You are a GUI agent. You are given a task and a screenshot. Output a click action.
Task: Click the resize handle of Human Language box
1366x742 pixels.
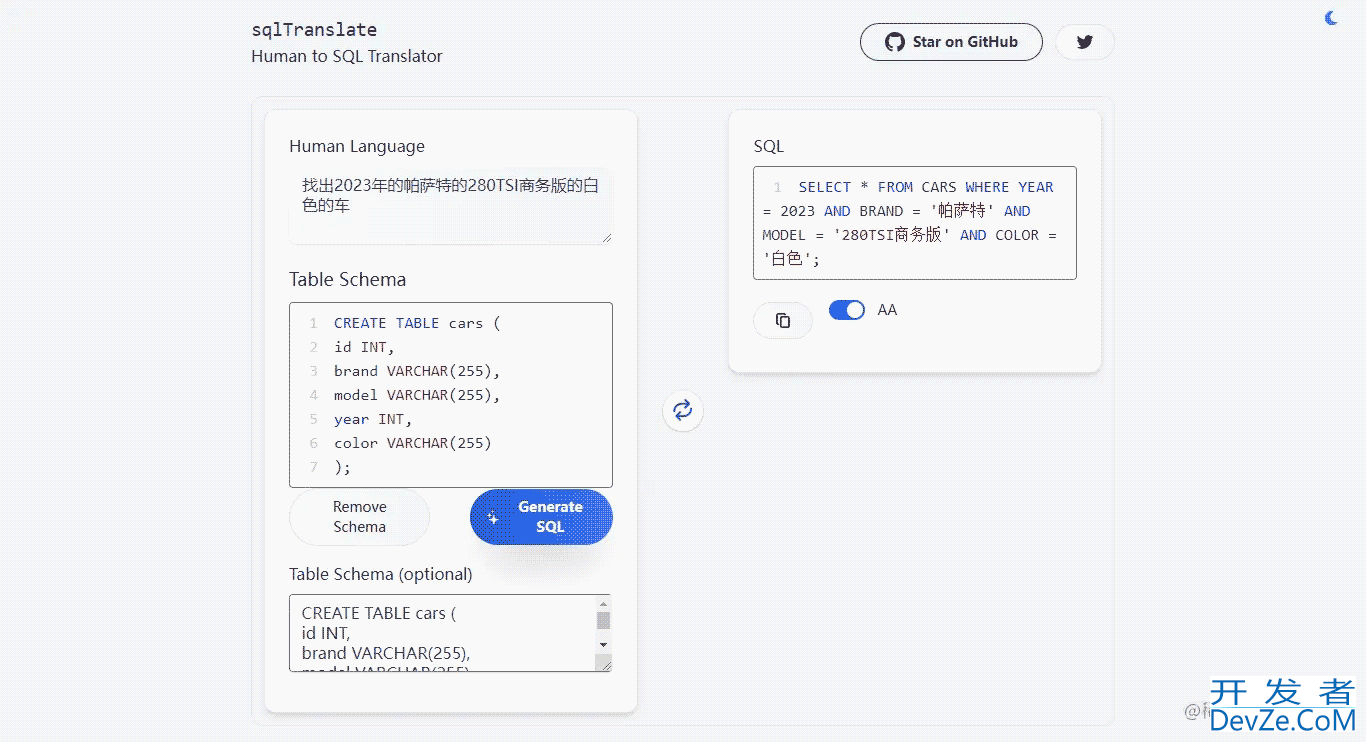(x=605, y=237)
